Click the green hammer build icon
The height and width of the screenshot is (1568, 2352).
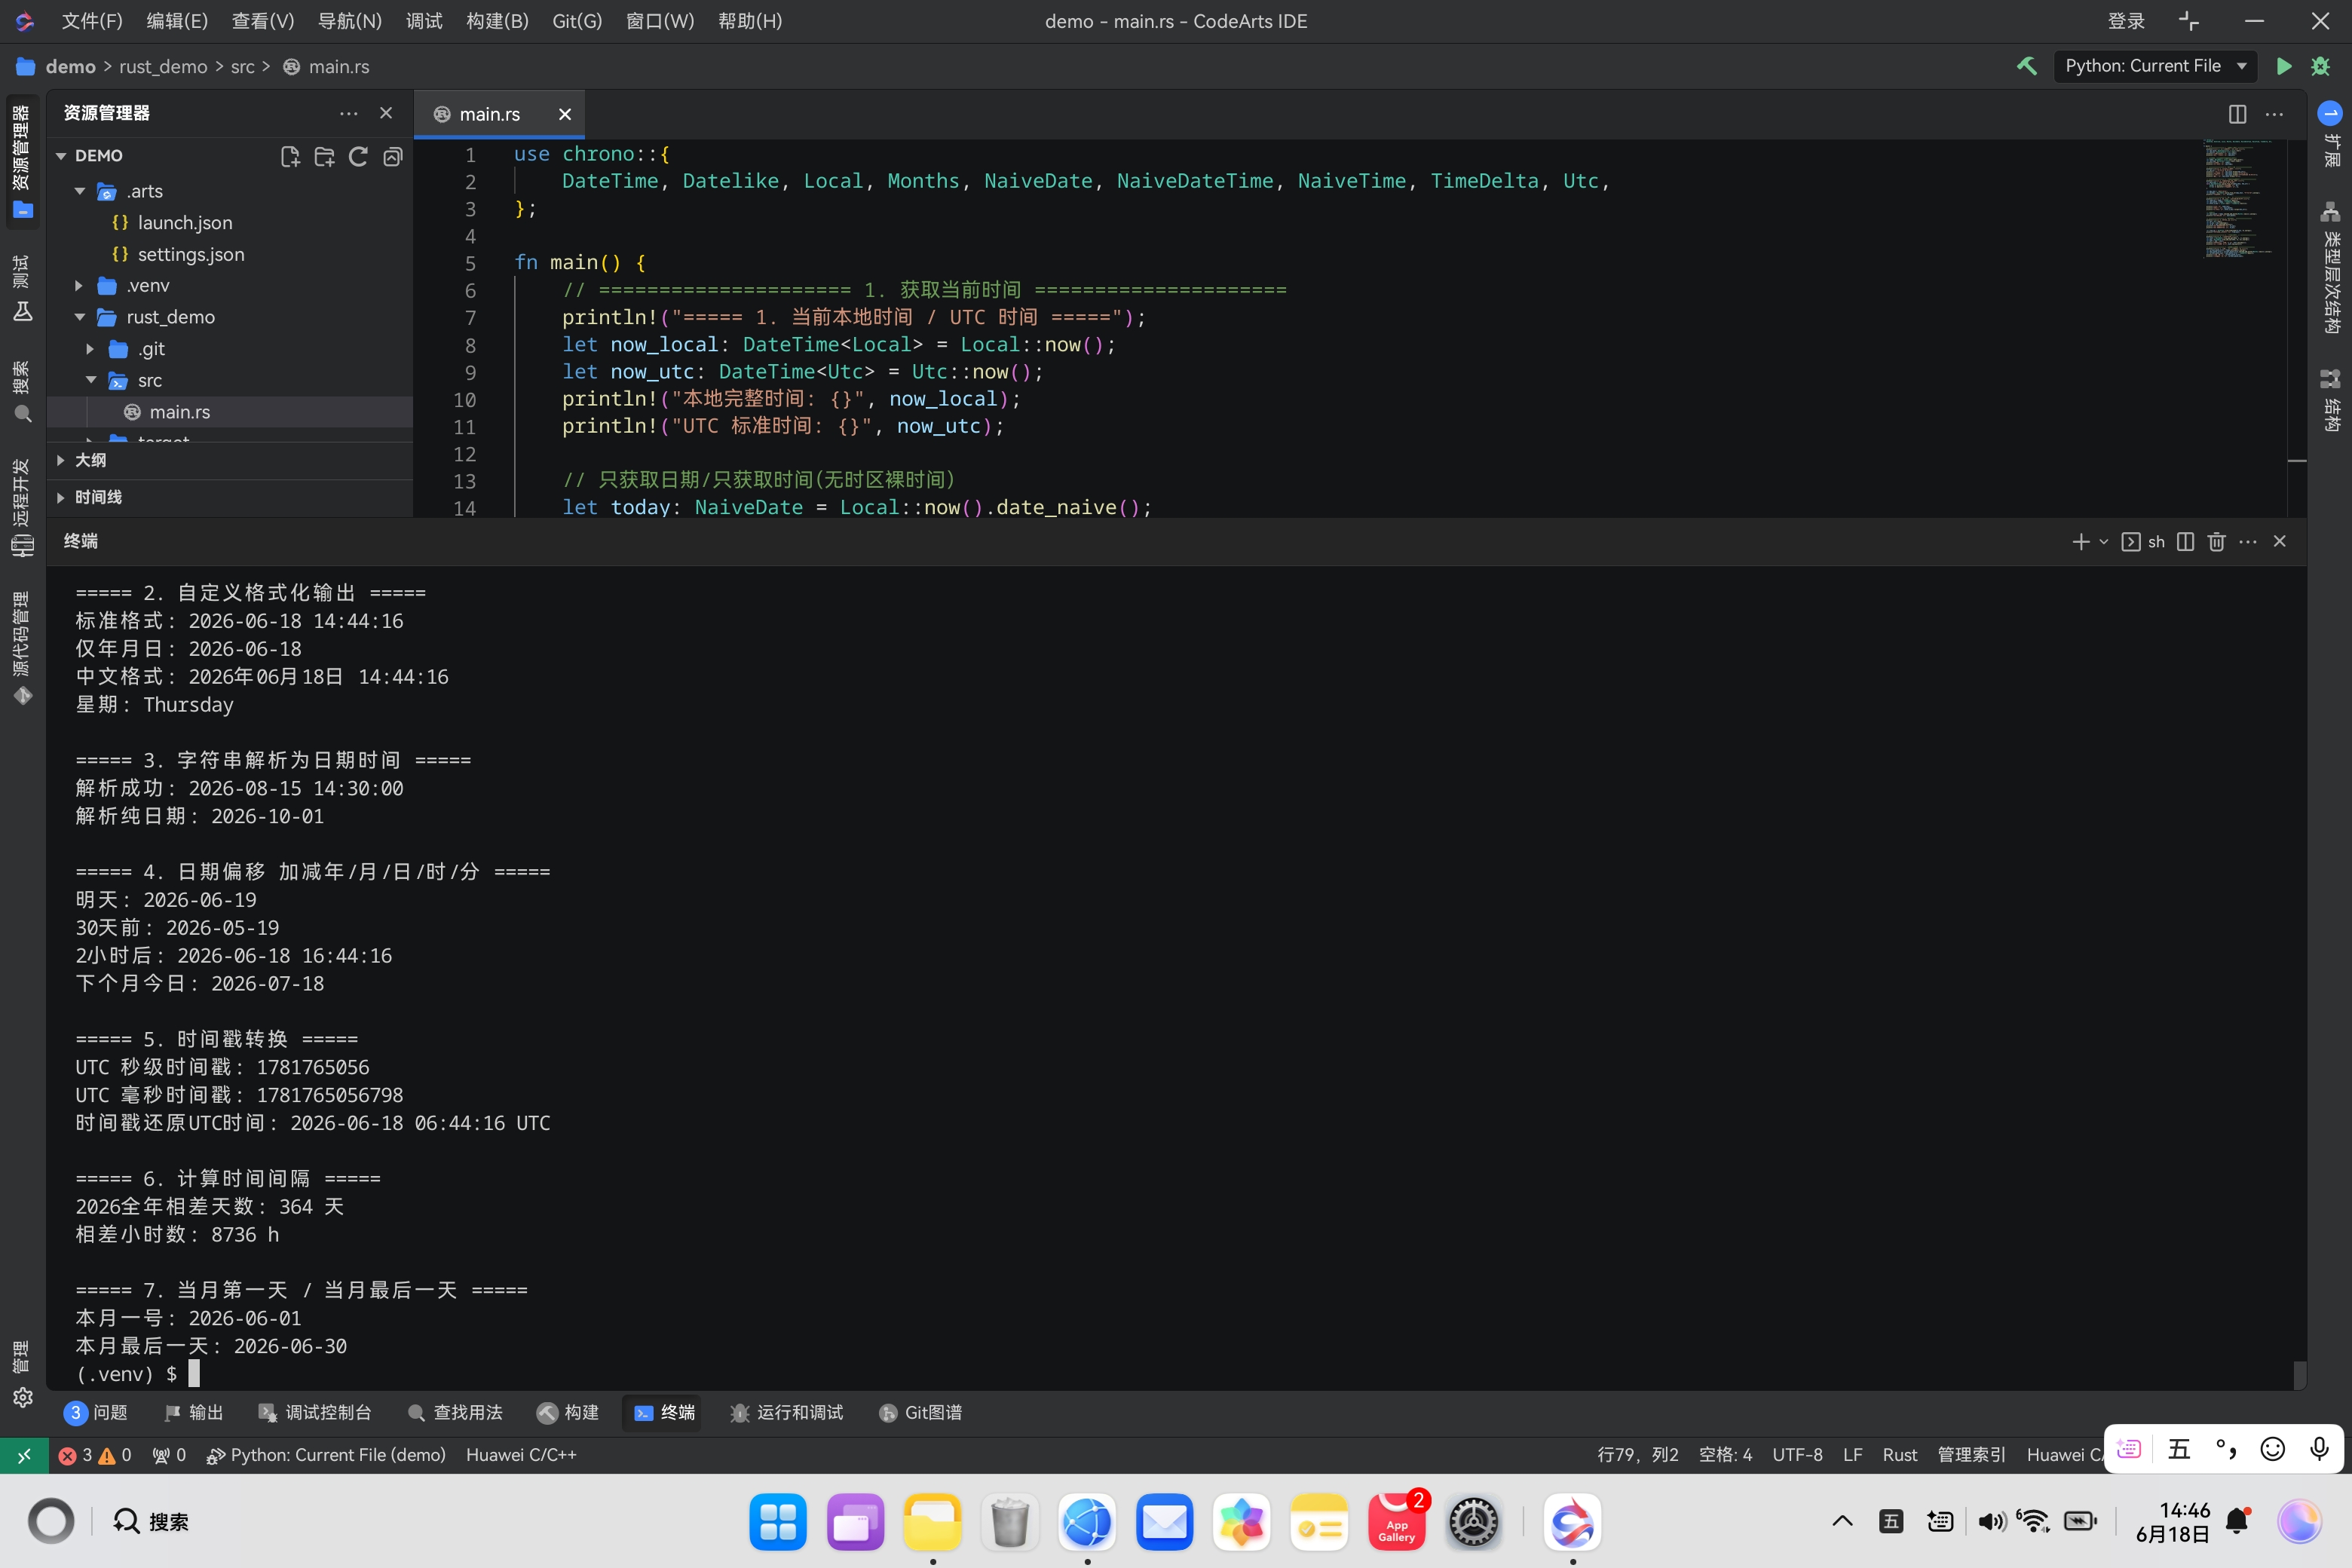(2026, 66)
